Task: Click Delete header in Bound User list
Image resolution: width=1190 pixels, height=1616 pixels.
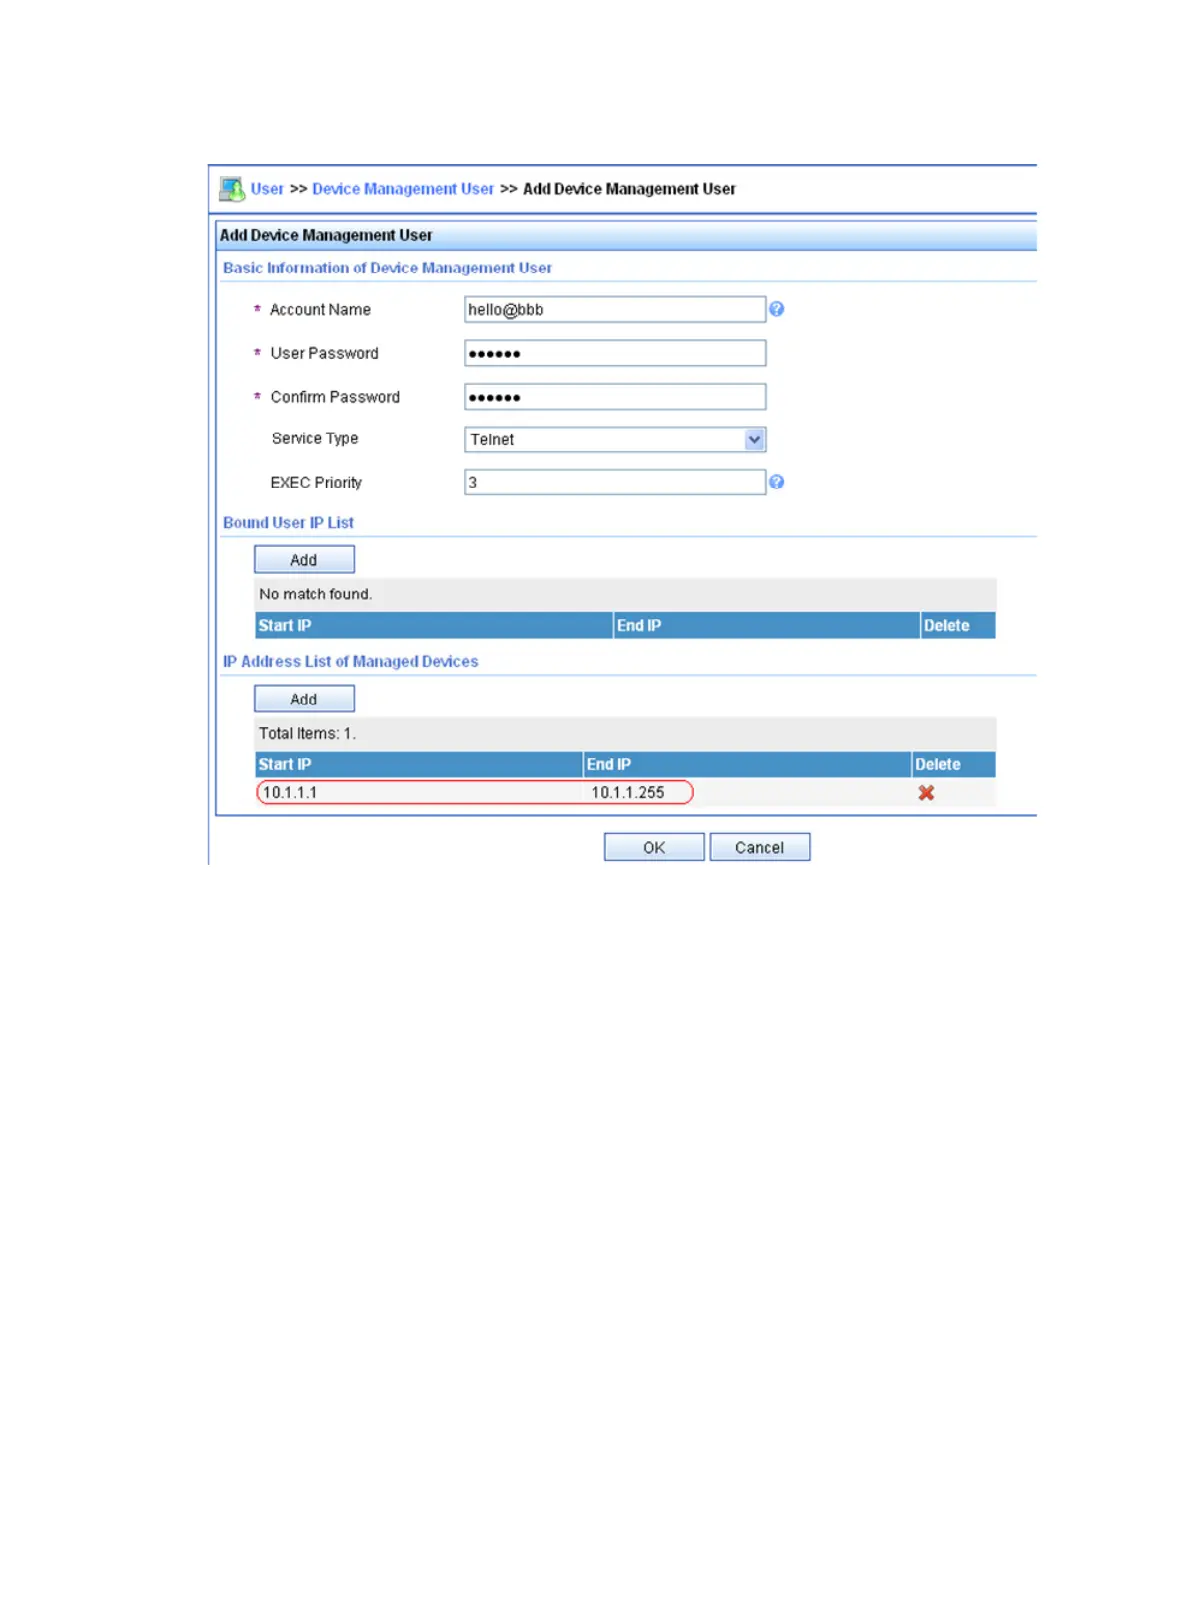Action: (x=958, y=625)
